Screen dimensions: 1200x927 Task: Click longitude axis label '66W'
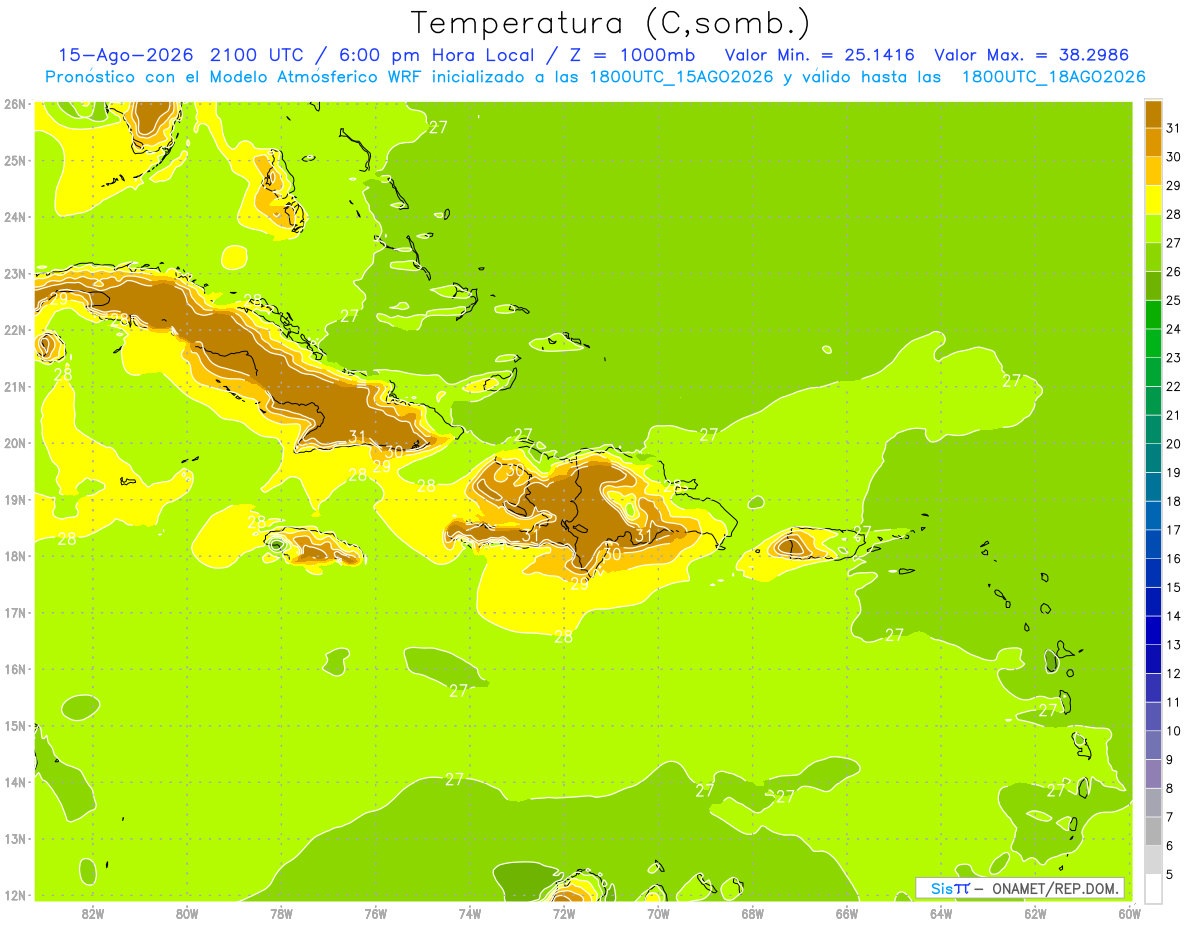[847, 914]
